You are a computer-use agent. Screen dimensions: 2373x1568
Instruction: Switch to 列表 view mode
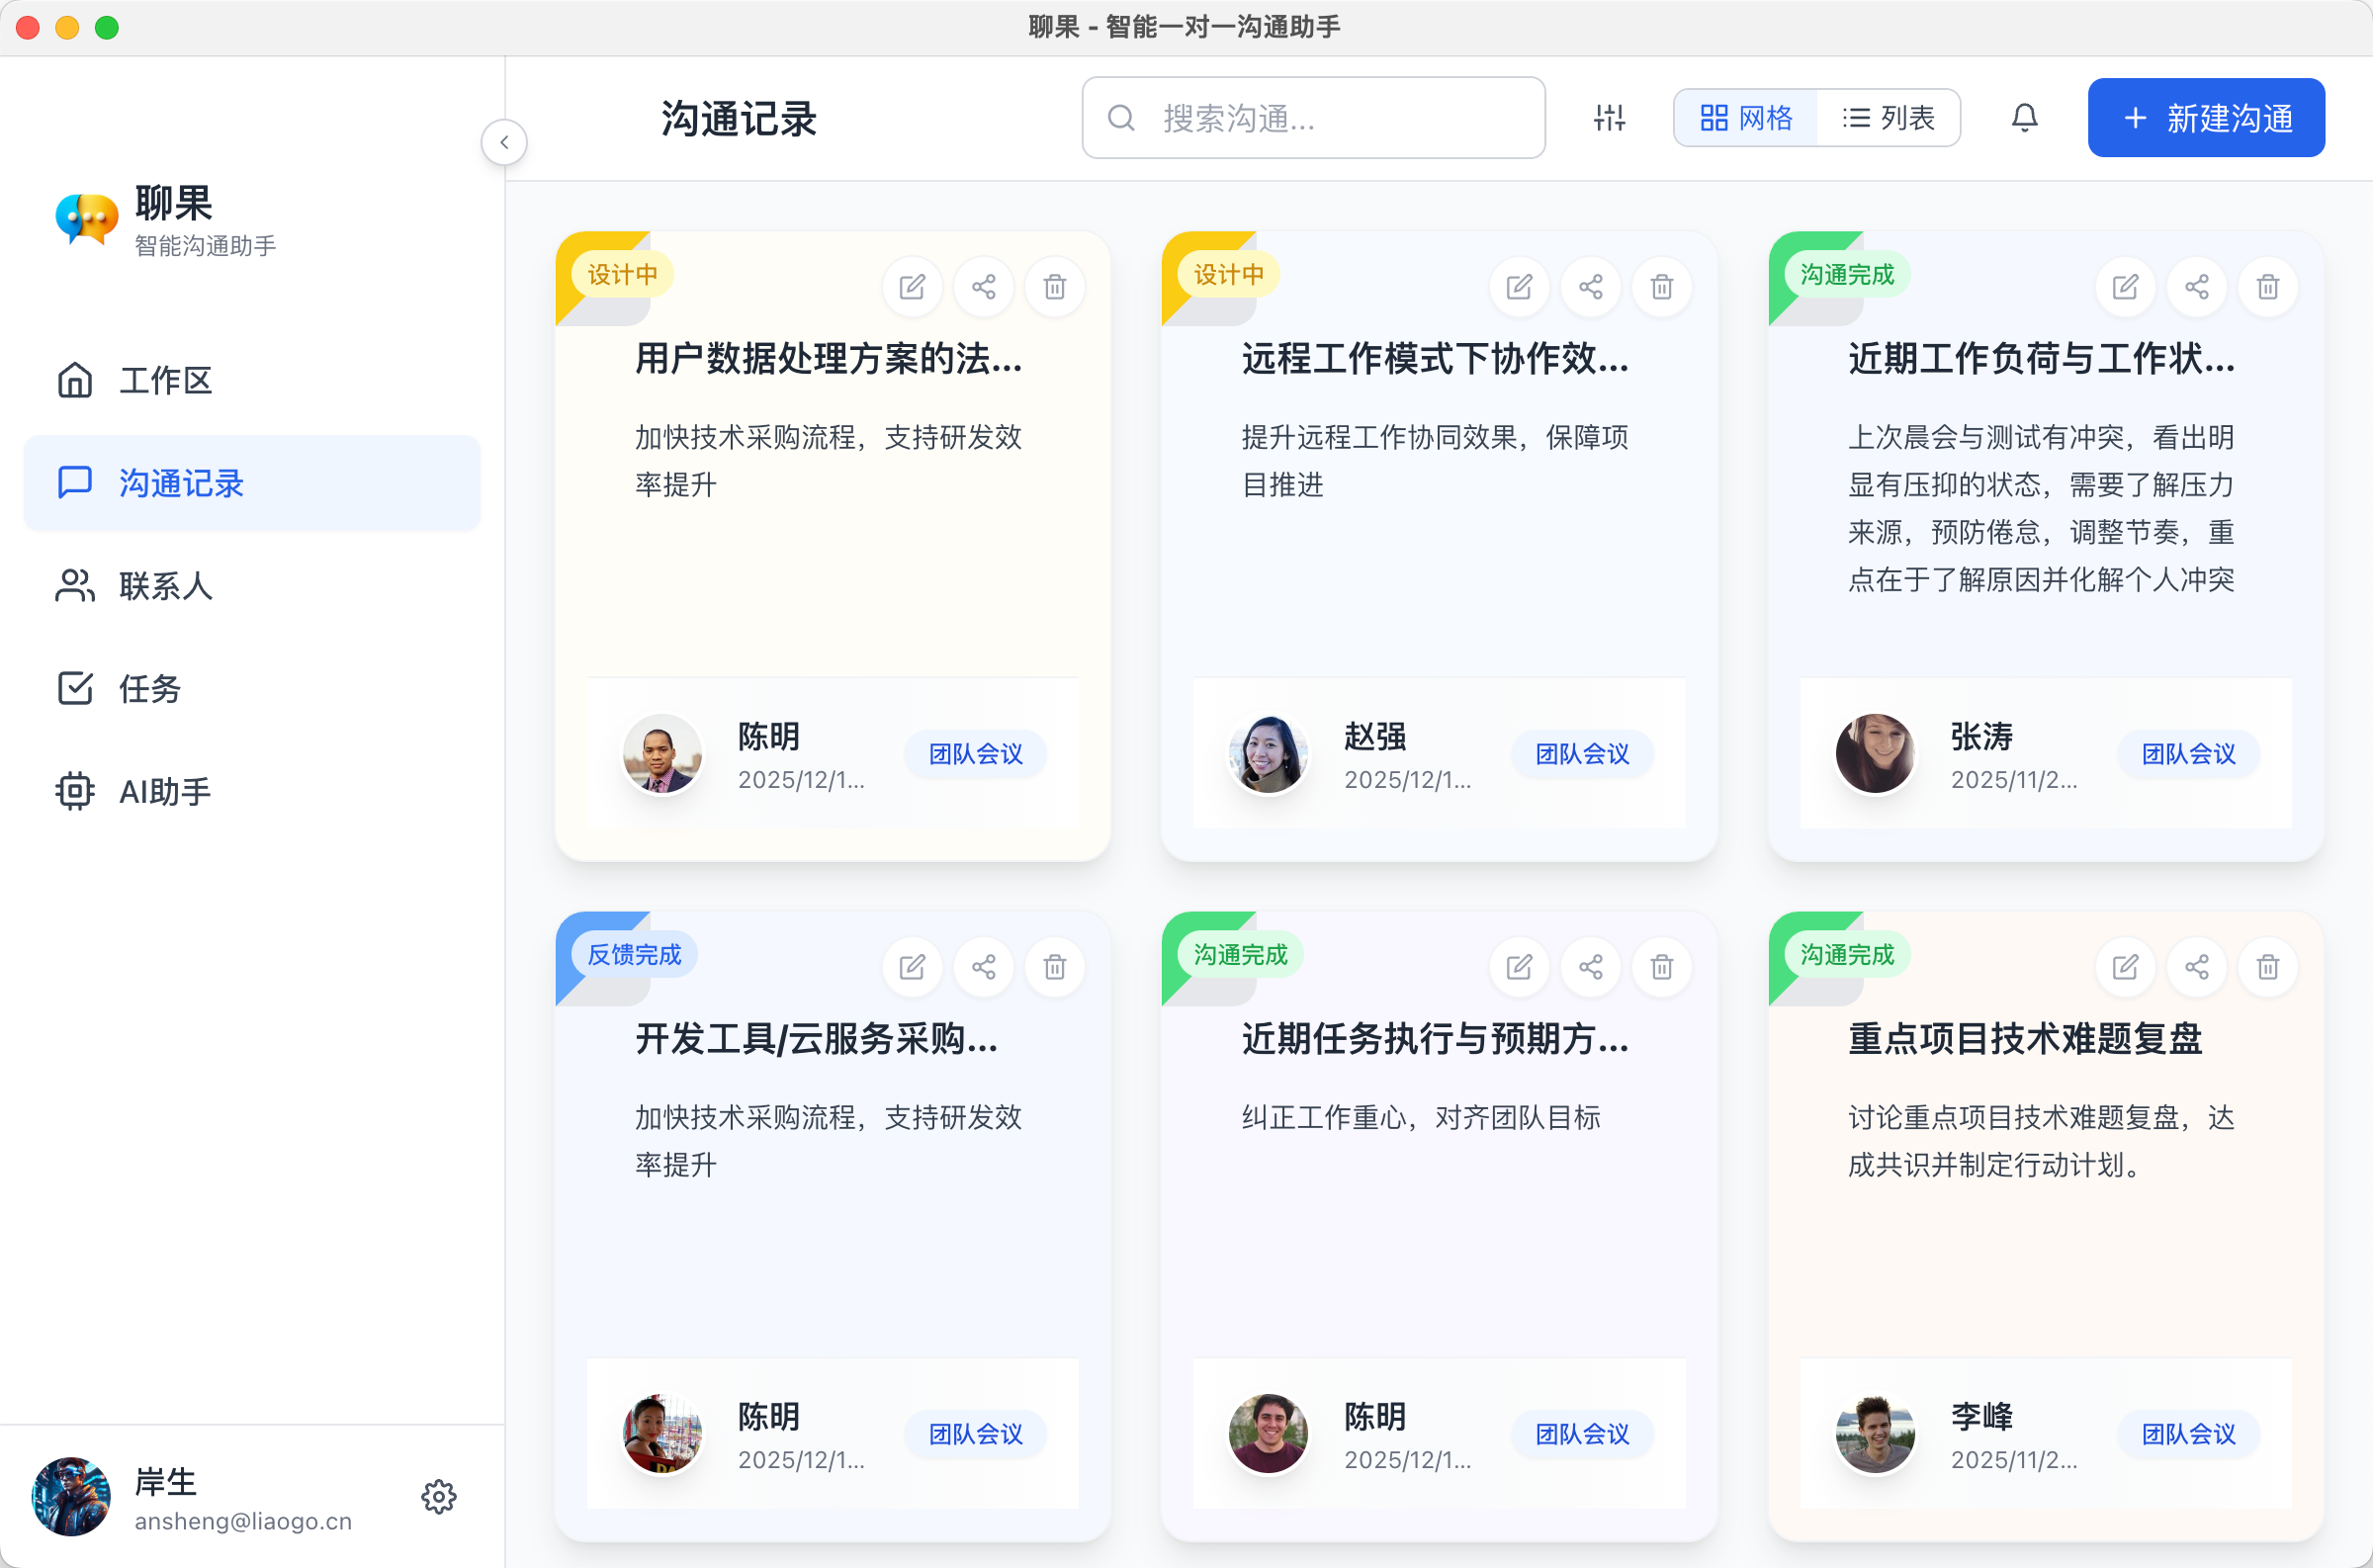(1888, 117)
